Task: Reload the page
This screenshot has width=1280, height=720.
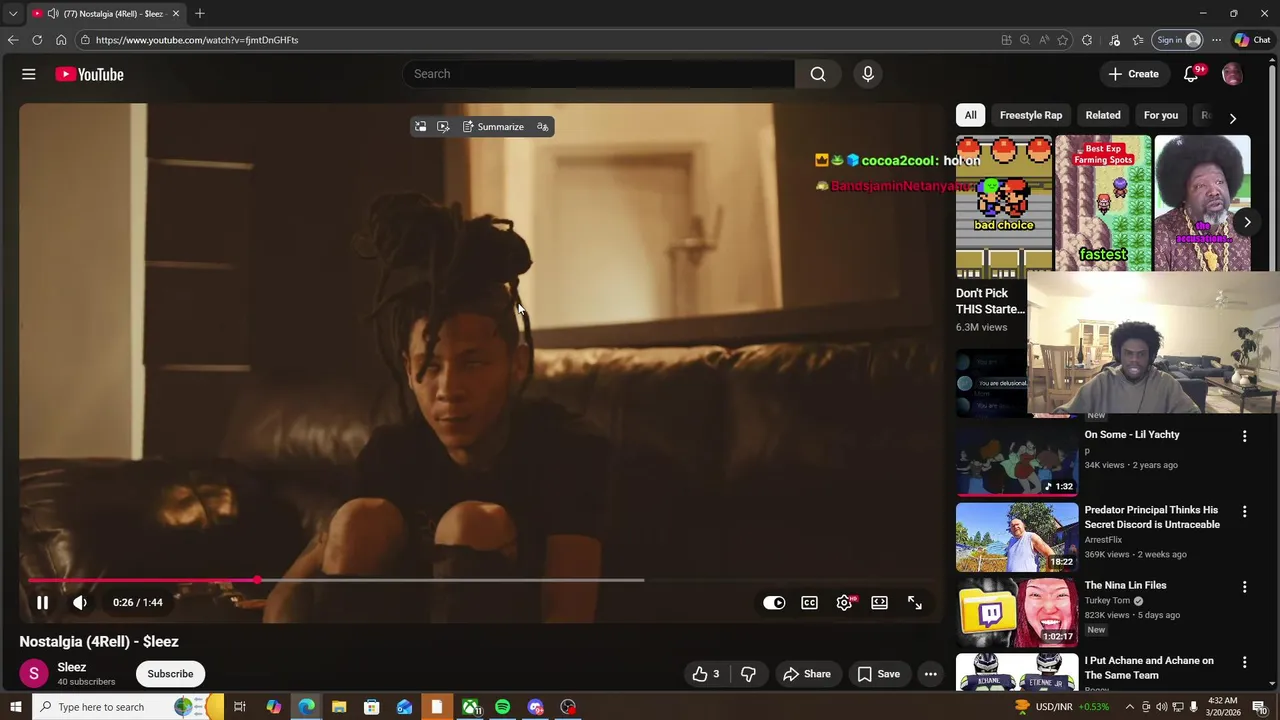Action: (37, 40)
